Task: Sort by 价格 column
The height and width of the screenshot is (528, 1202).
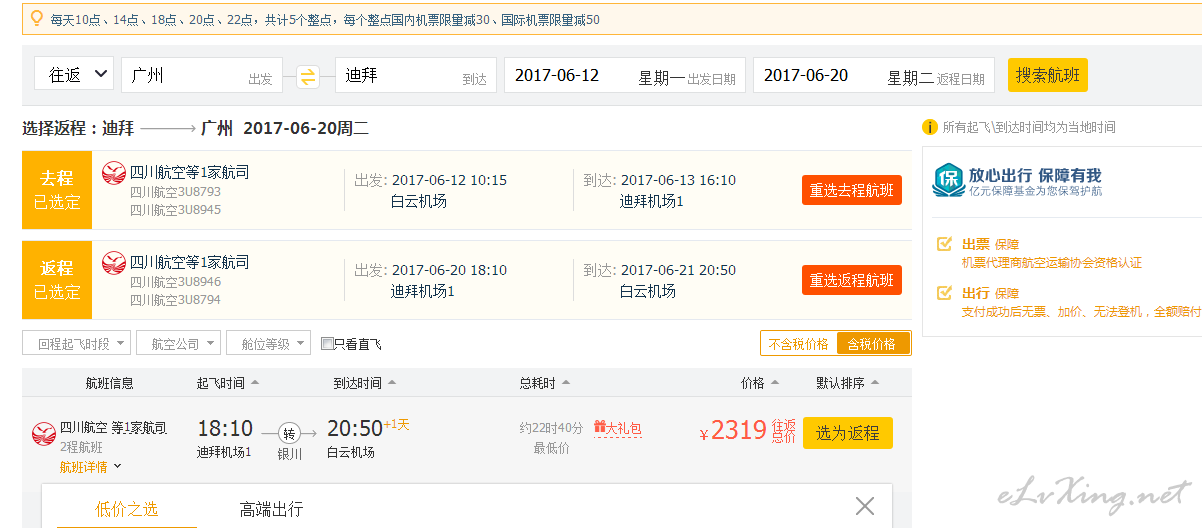Action: [x=759, y=383]
